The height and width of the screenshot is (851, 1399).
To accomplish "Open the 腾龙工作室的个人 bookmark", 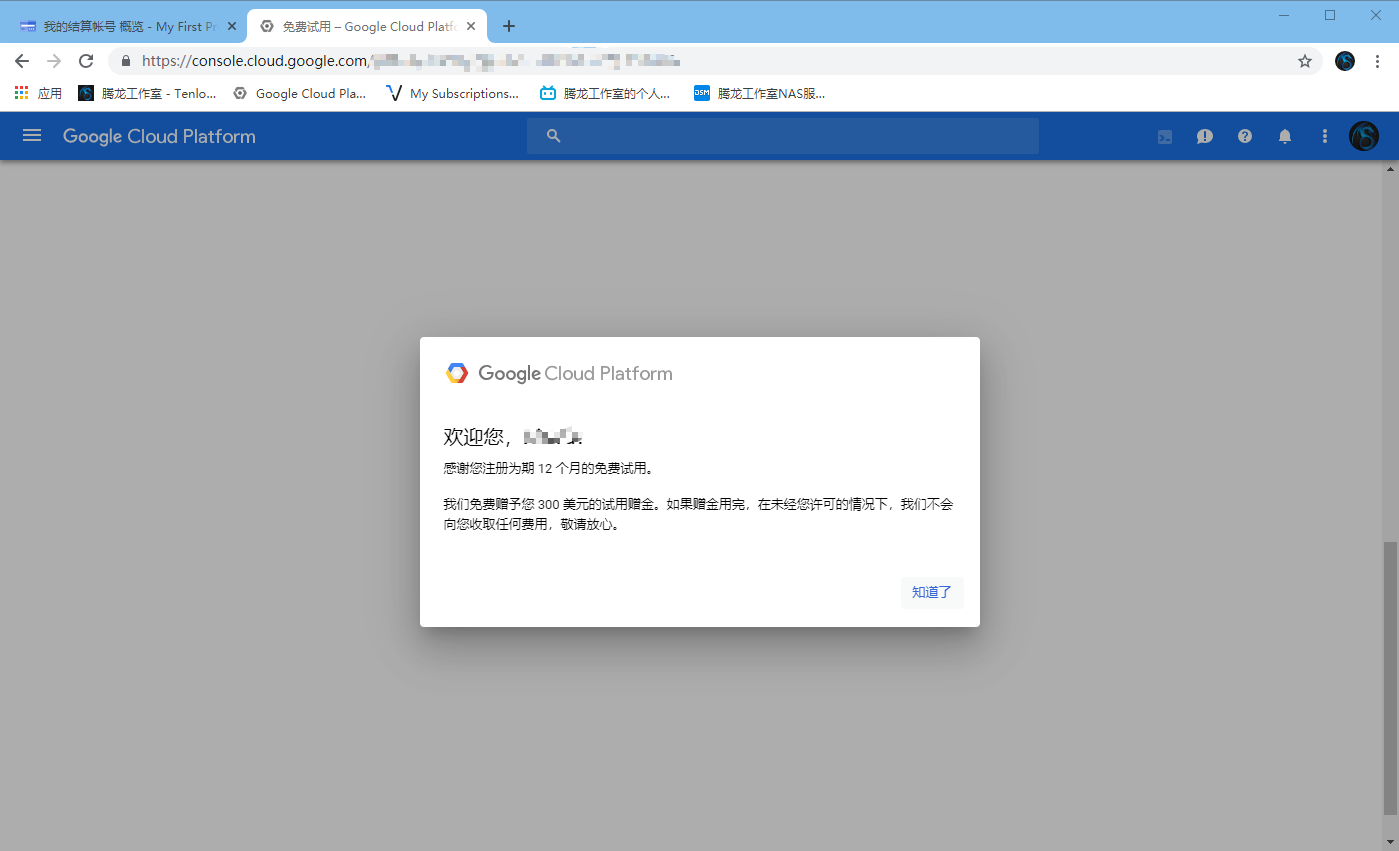I will [x=605, y=93].
